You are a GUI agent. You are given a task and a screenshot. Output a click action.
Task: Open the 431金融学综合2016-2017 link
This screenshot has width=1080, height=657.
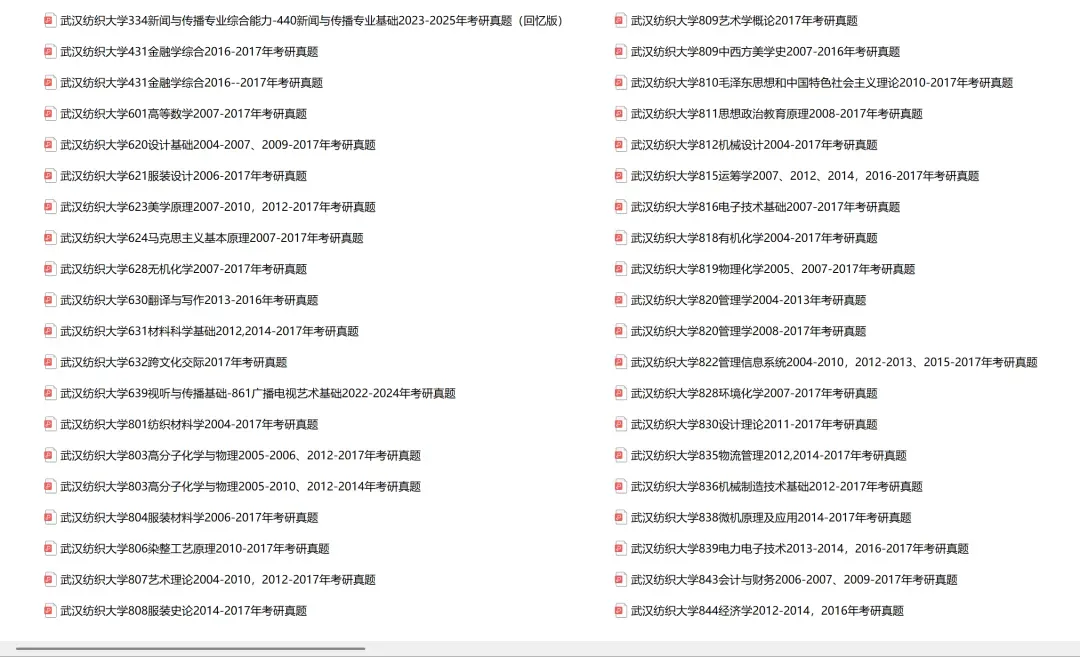[190, 51]
